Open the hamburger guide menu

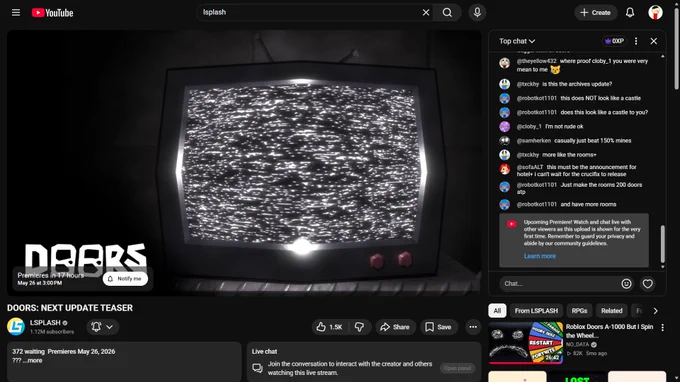(16, 13)
